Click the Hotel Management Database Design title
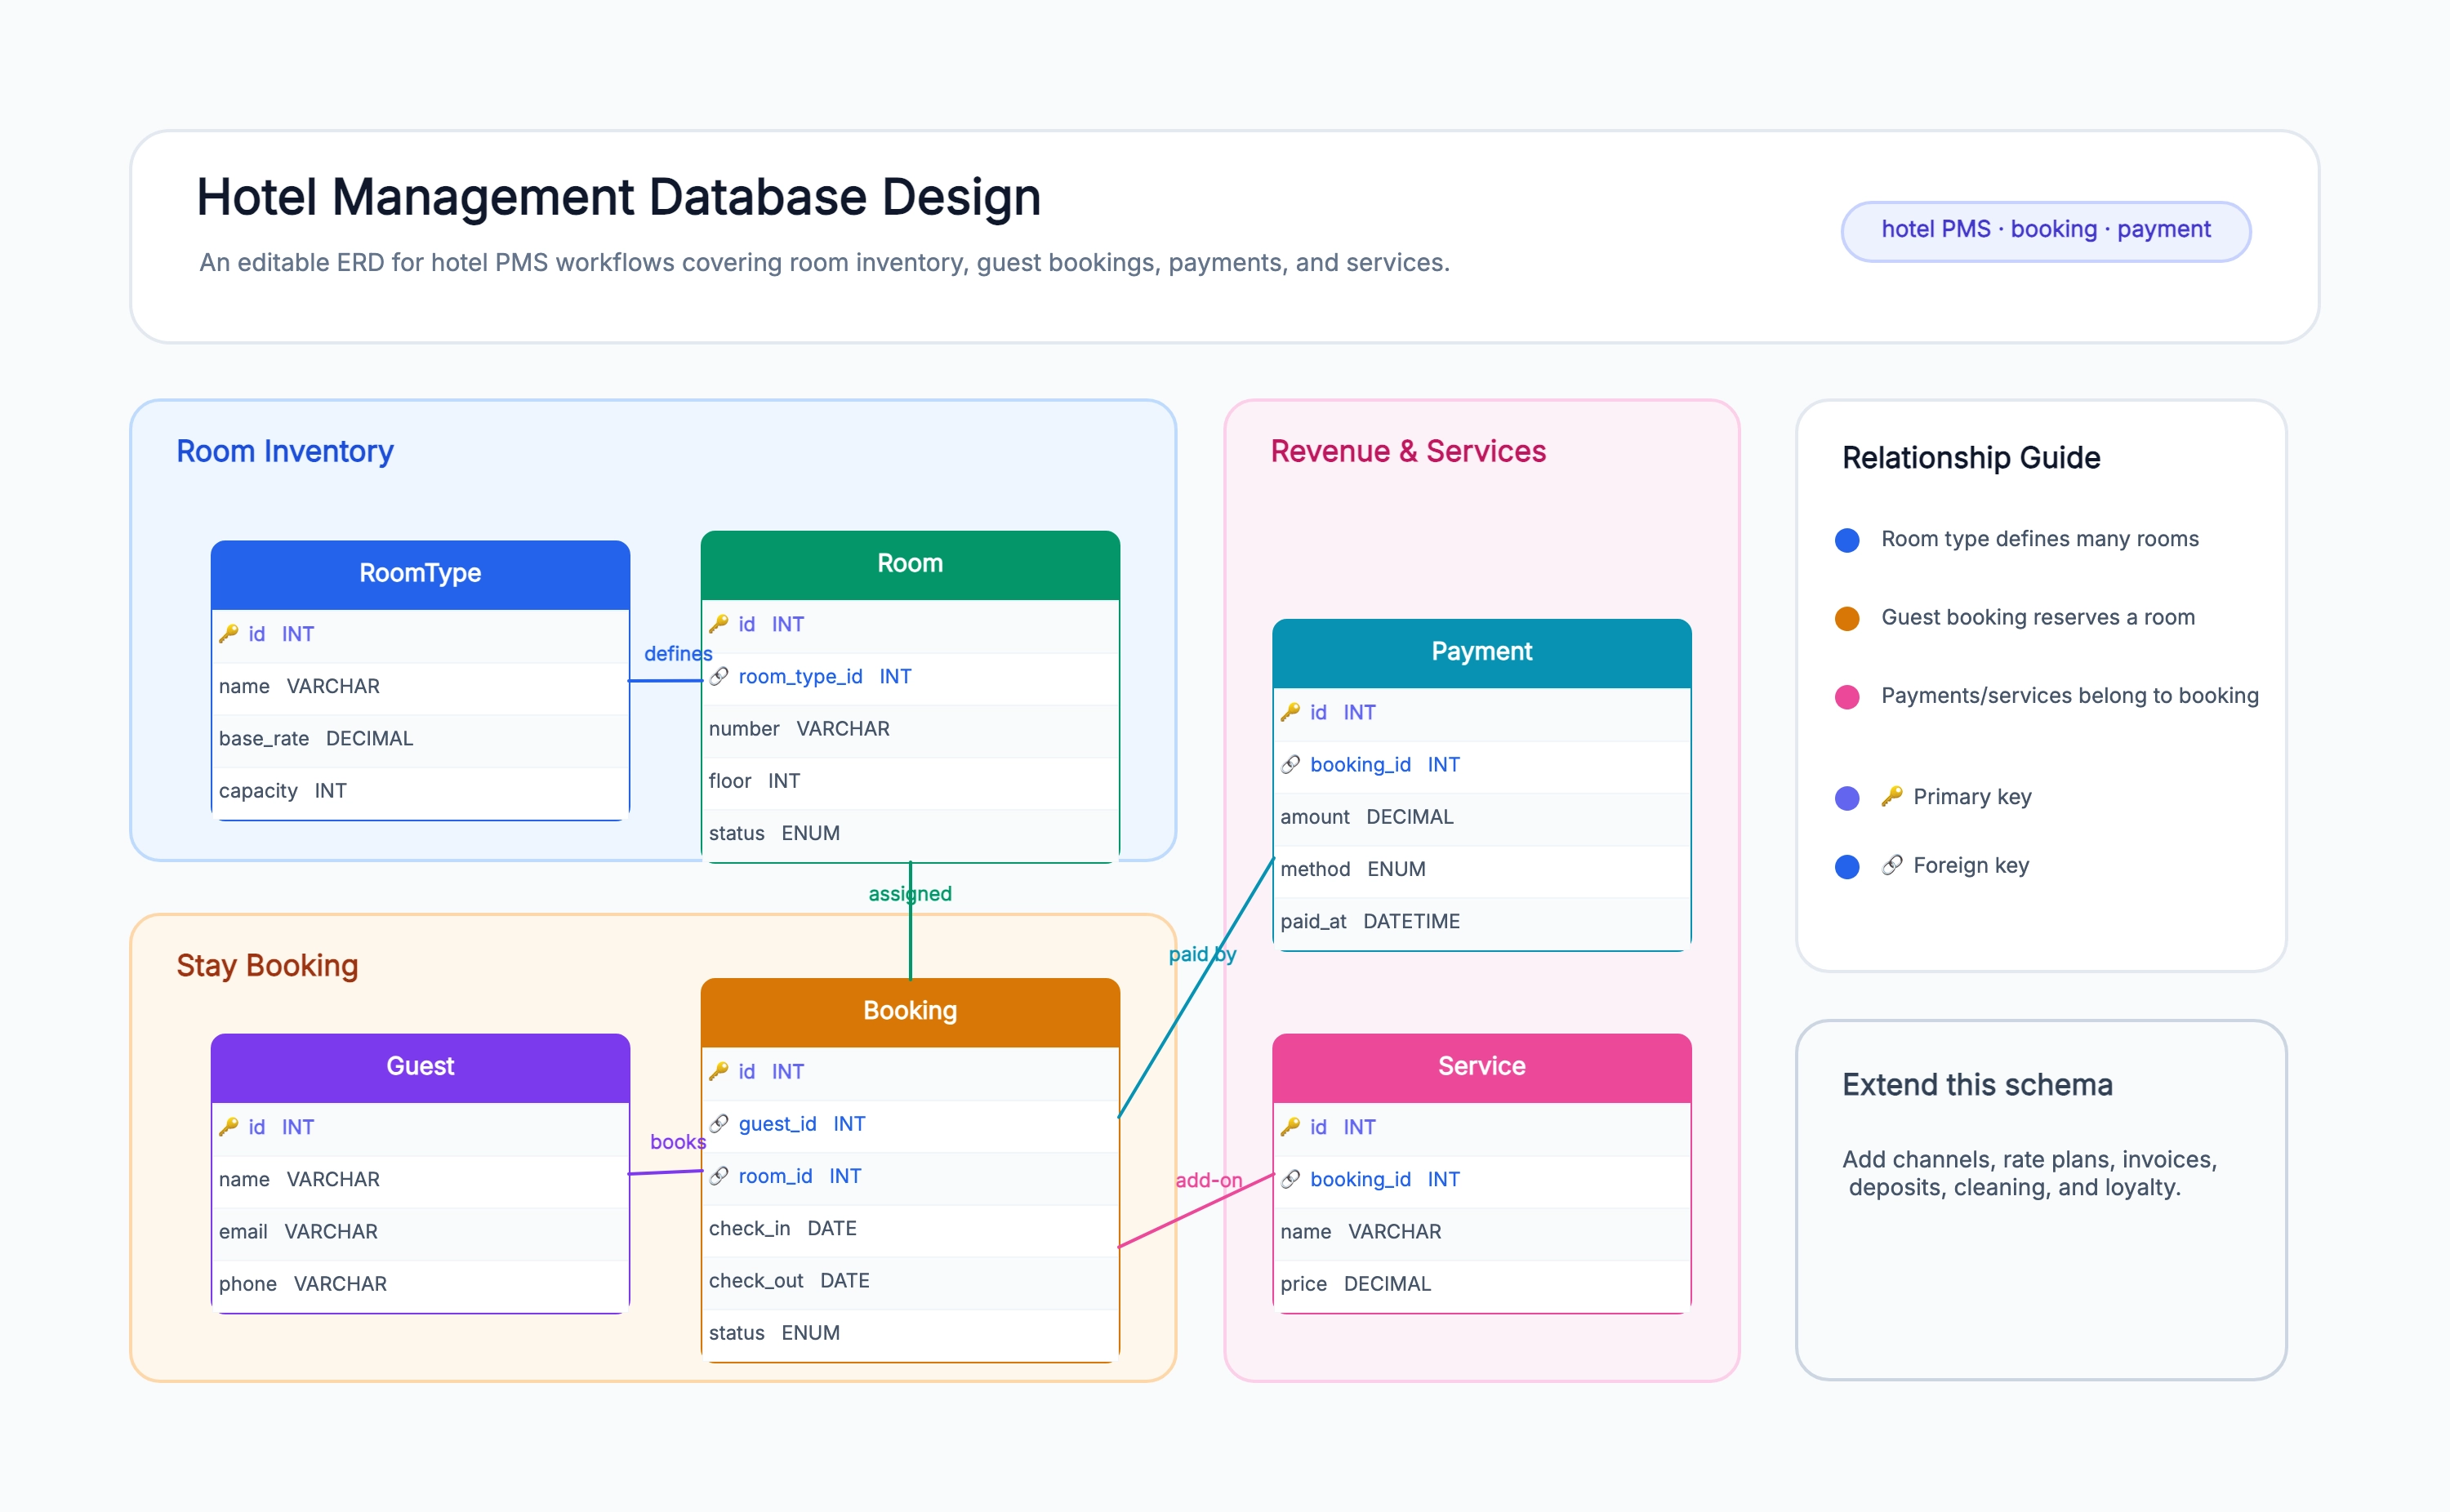The height and width of the screenshot is (1512, 2450). coord(618,197)
